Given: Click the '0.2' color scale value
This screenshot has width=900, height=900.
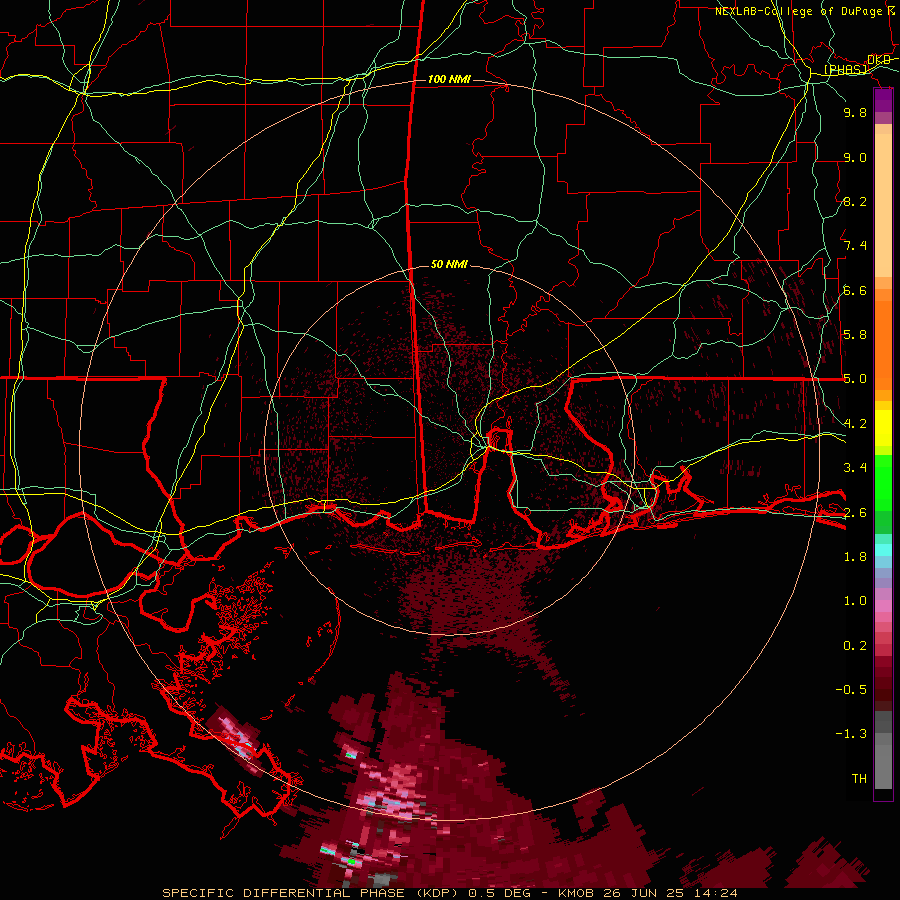Looking at the screenshot, I should (855, 646).
